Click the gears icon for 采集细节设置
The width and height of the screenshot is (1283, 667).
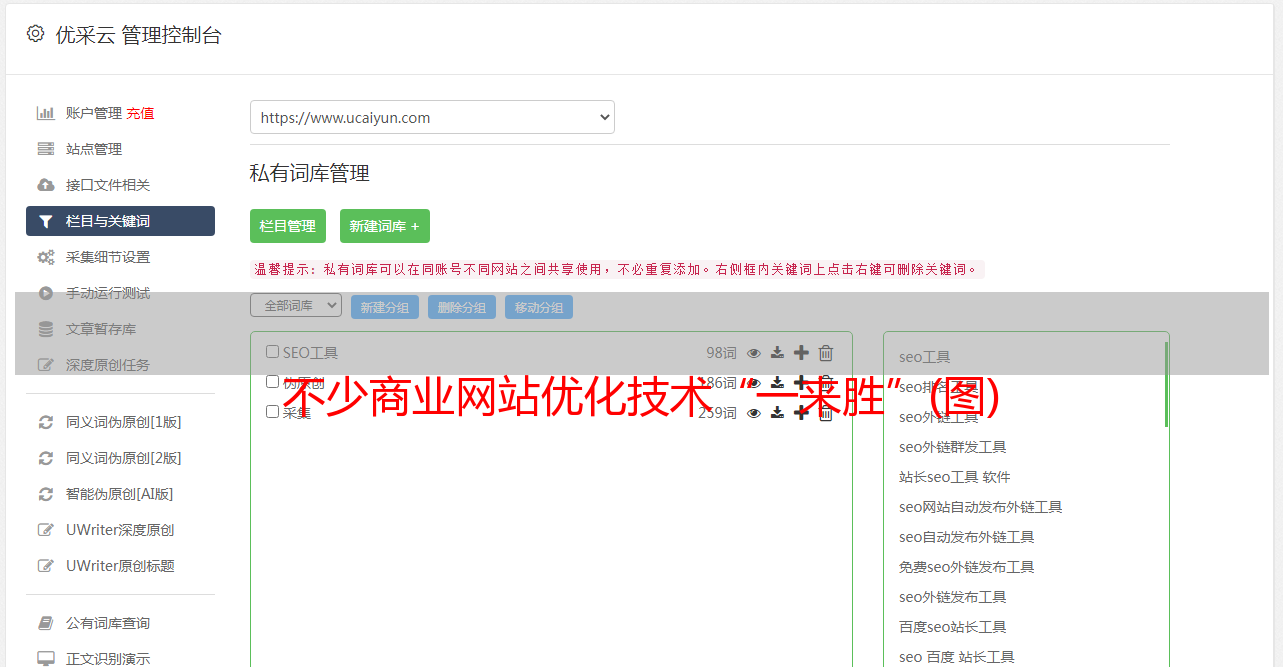pos(46,257)
